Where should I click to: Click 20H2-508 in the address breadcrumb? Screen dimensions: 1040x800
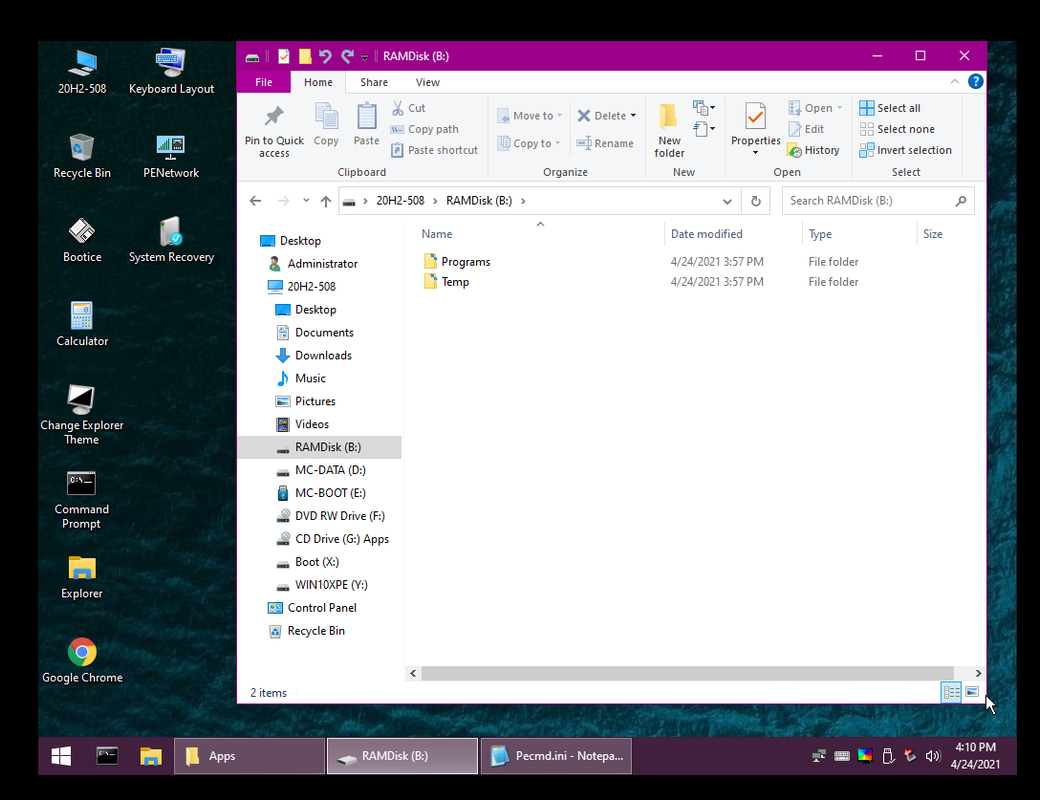[400, 201]
